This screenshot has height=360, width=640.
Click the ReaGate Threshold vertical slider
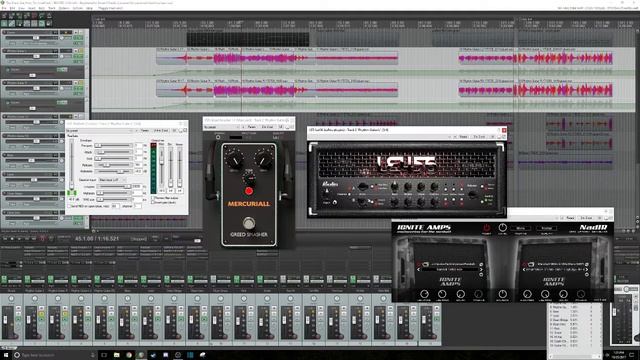pos(71,165)
